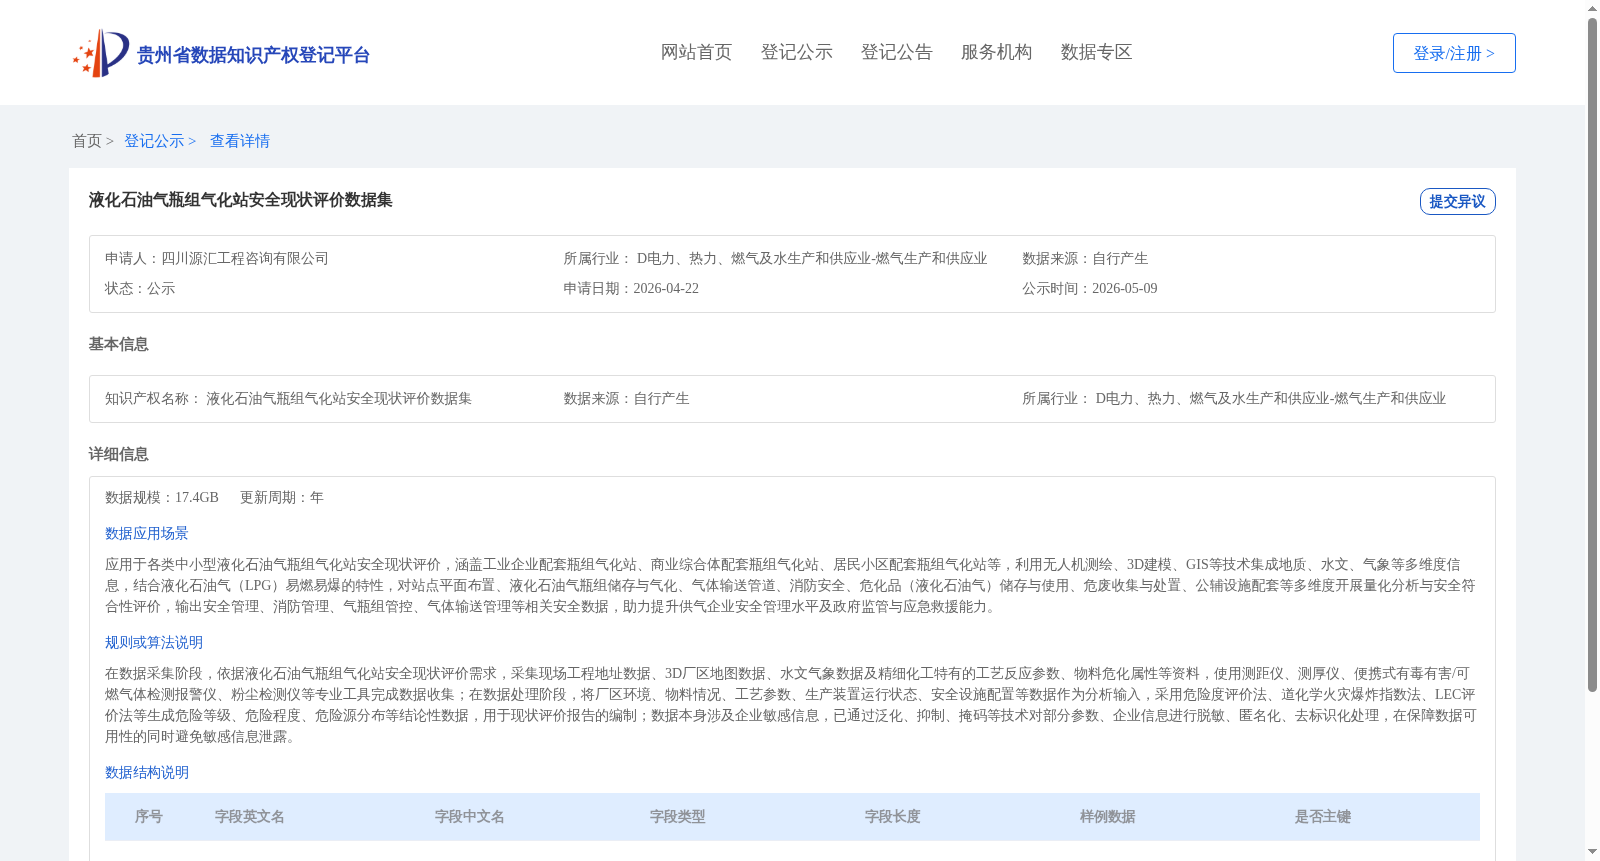Image resolution: width=1600 pixels, height=861 pixels.
Task: Click the vertical scrollbar thumb
Action: click(x=1593, y=355)
